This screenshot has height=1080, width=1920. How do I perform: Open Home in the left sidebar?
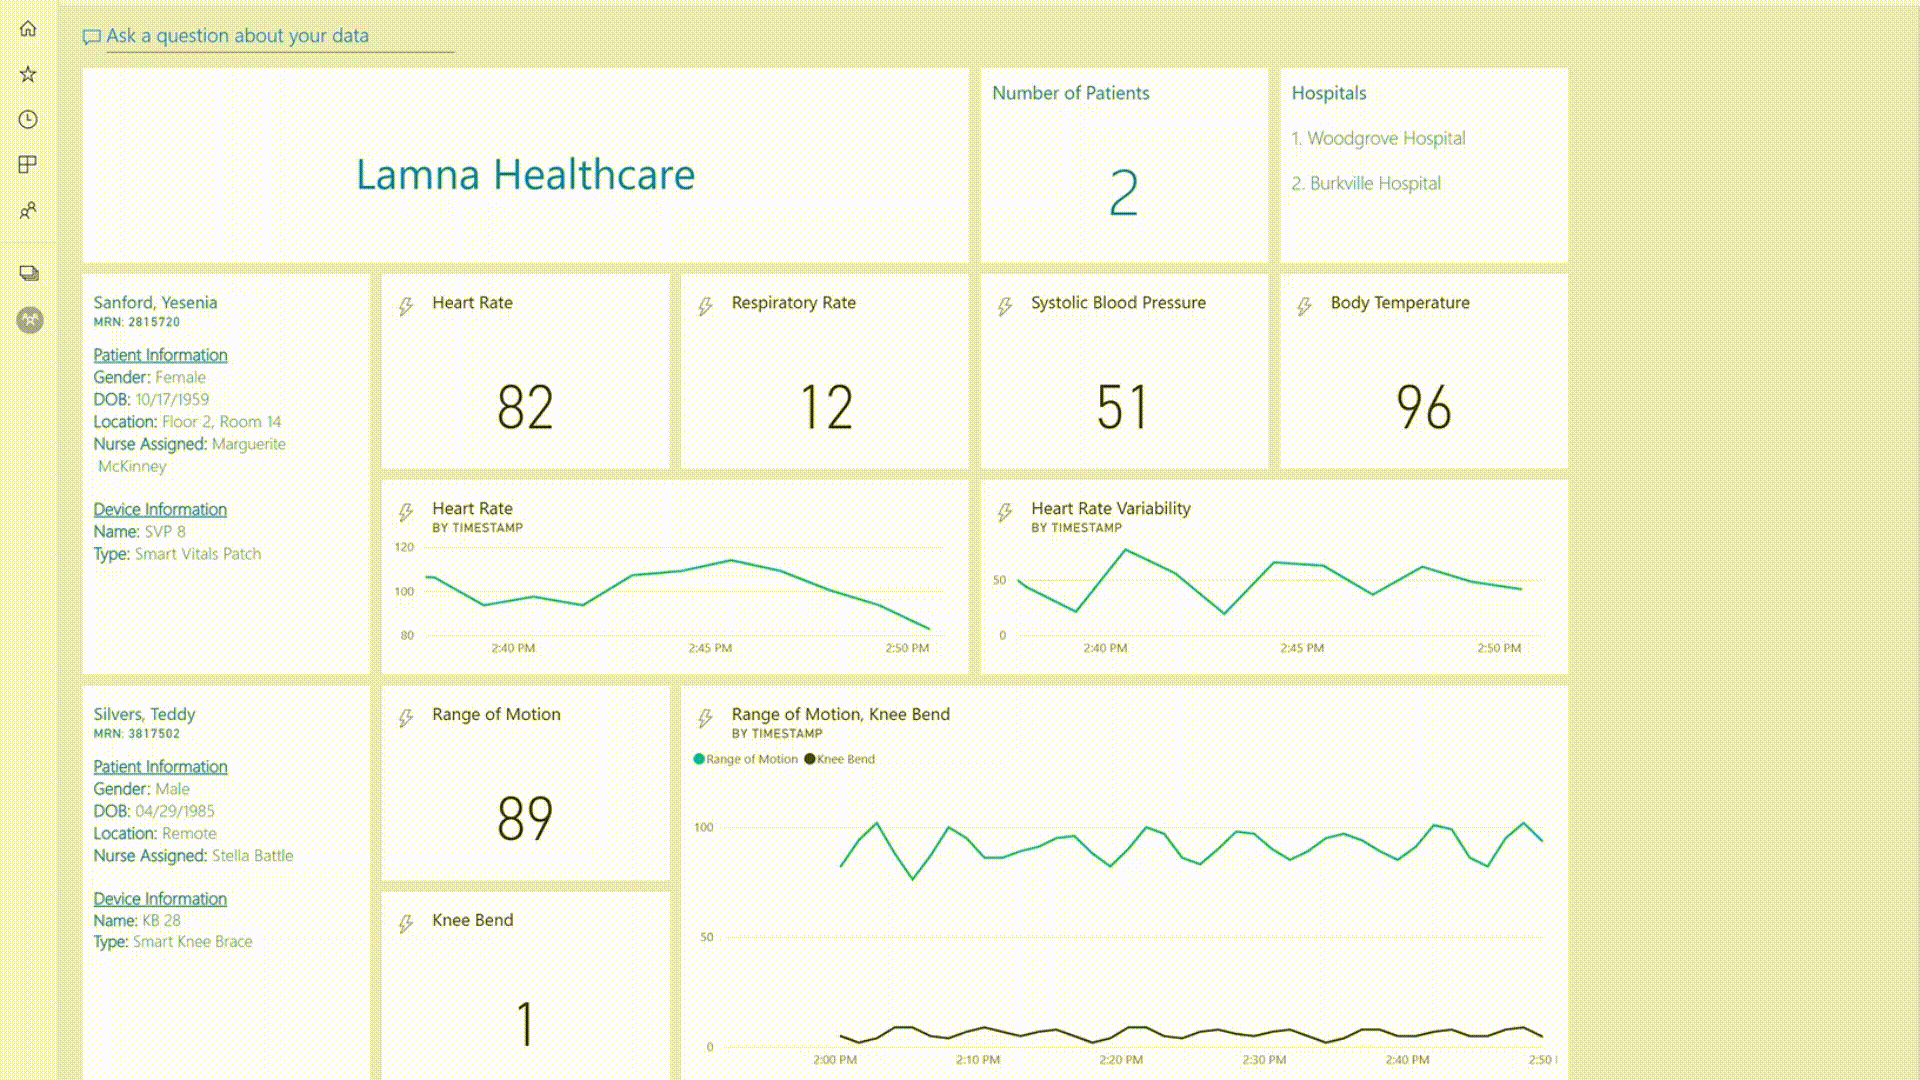(28, 29)
